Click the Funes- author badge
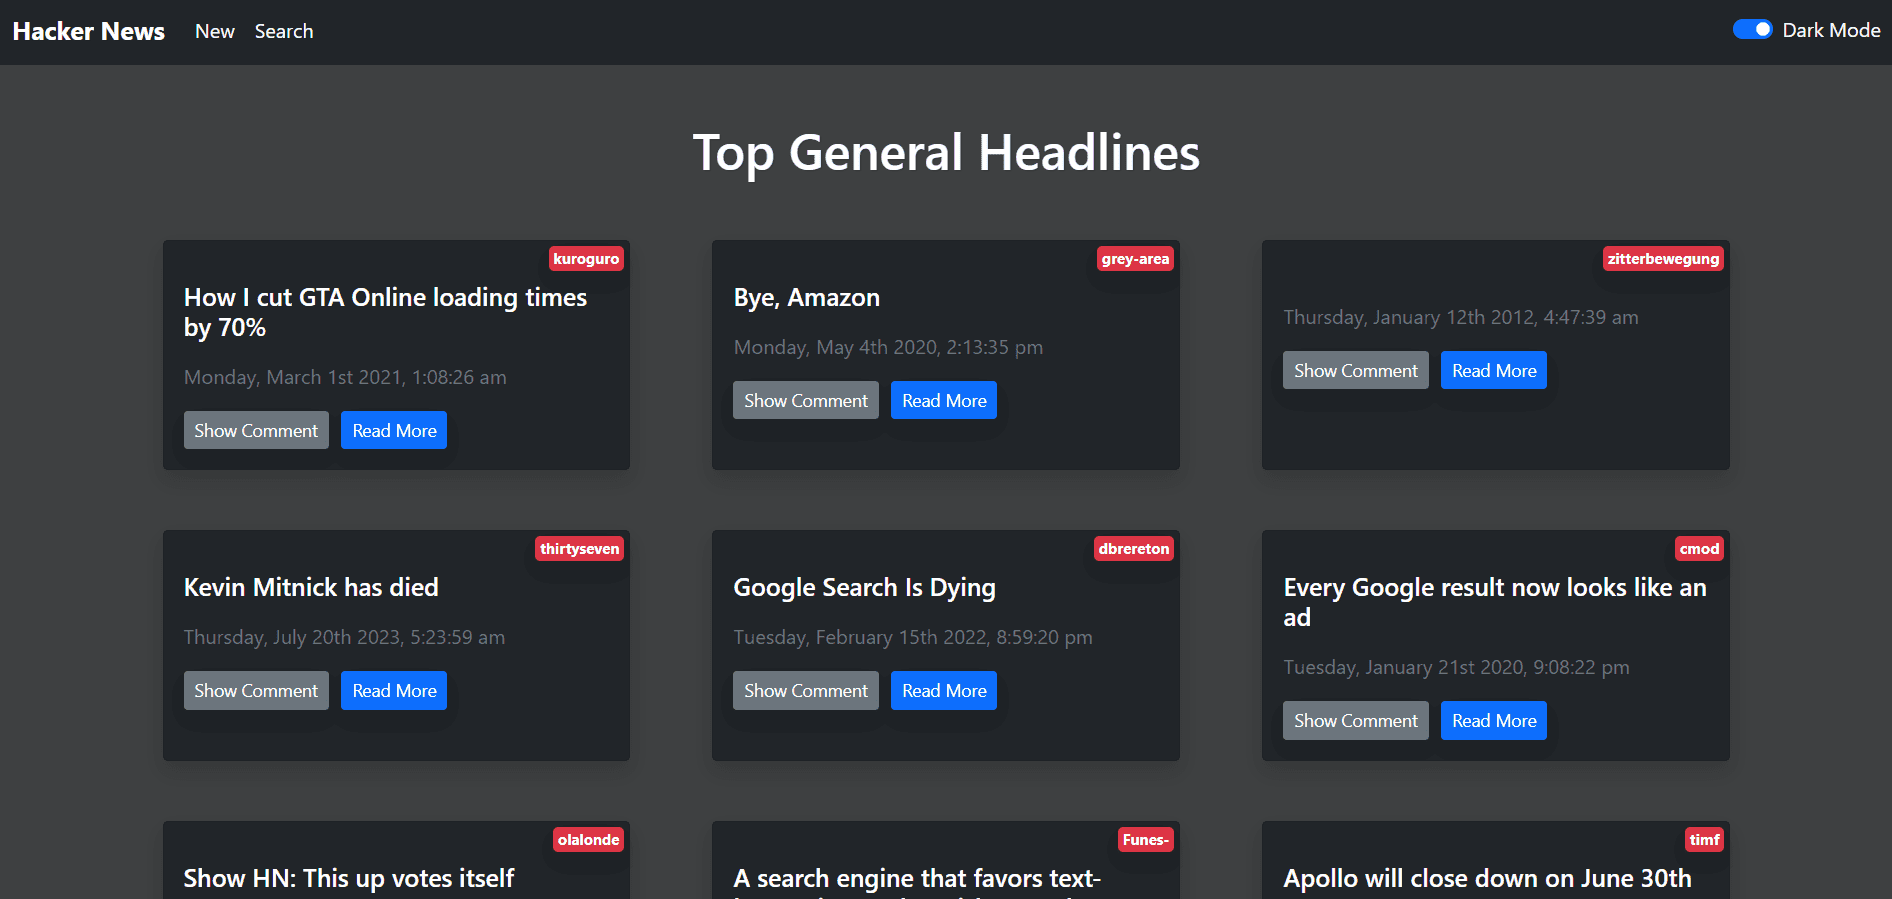 [x=1145, y=840]
